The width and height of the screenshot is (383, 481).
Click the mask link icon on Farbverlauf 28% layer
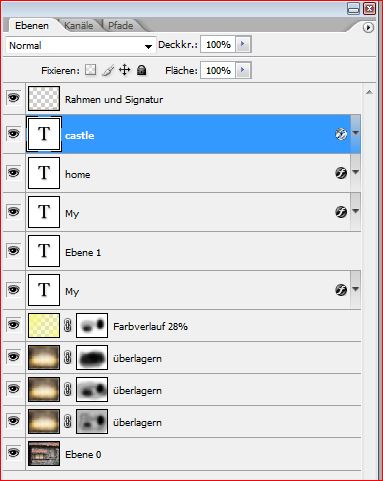[67, 325]
